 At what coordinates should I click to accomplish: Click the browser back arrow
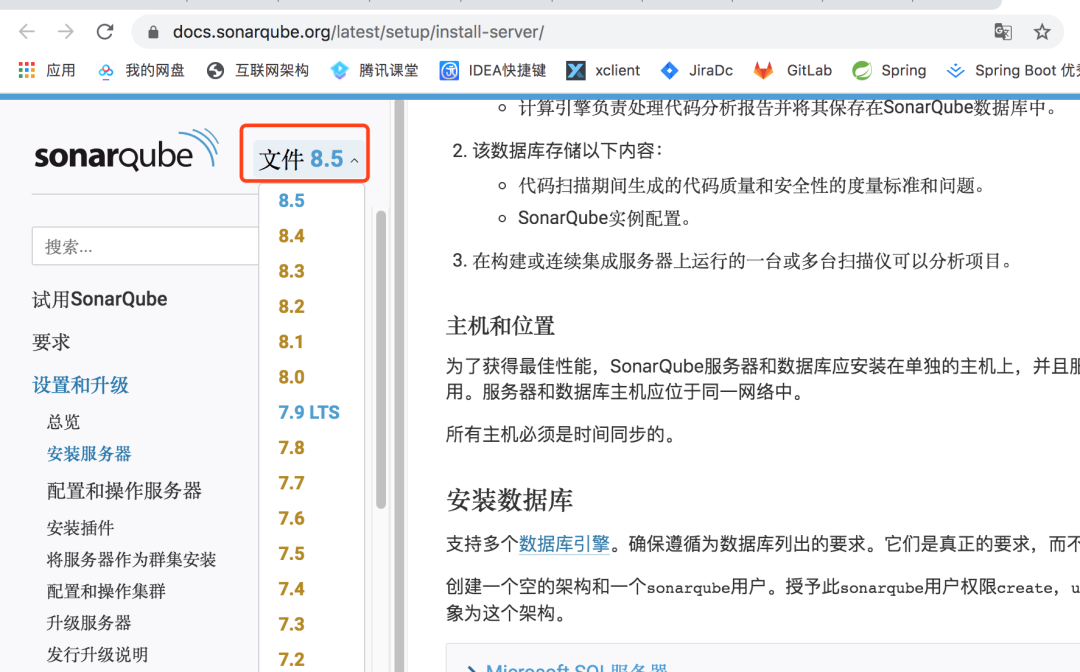[x=27, y=32]
